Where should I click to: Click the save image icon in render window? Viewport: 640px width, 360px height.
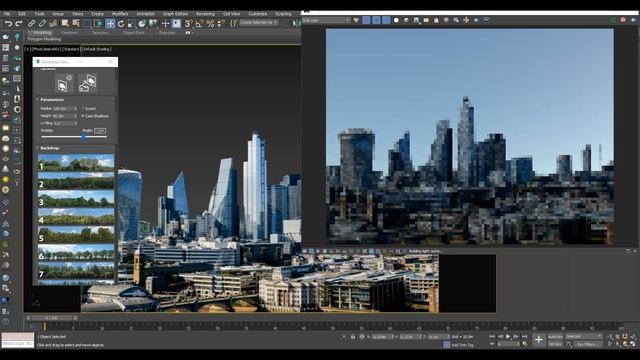point(416,20)
